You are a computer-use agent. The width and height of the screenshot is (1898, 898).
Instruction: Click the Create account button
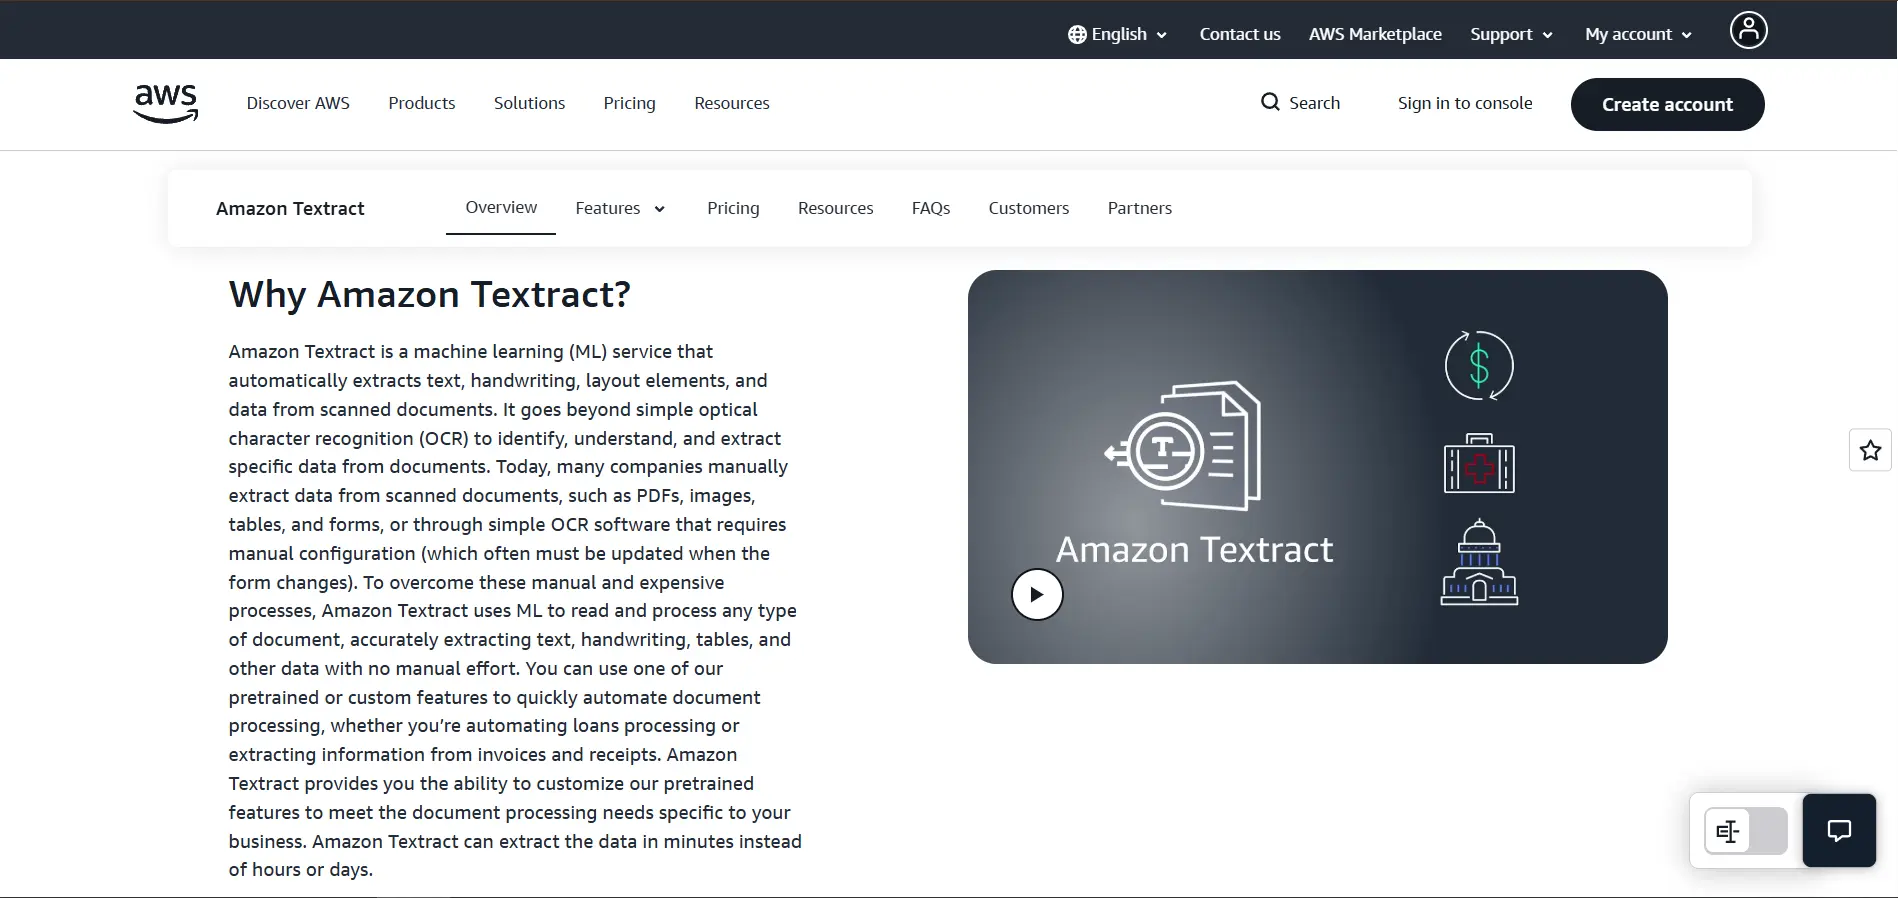(1667, 104)
